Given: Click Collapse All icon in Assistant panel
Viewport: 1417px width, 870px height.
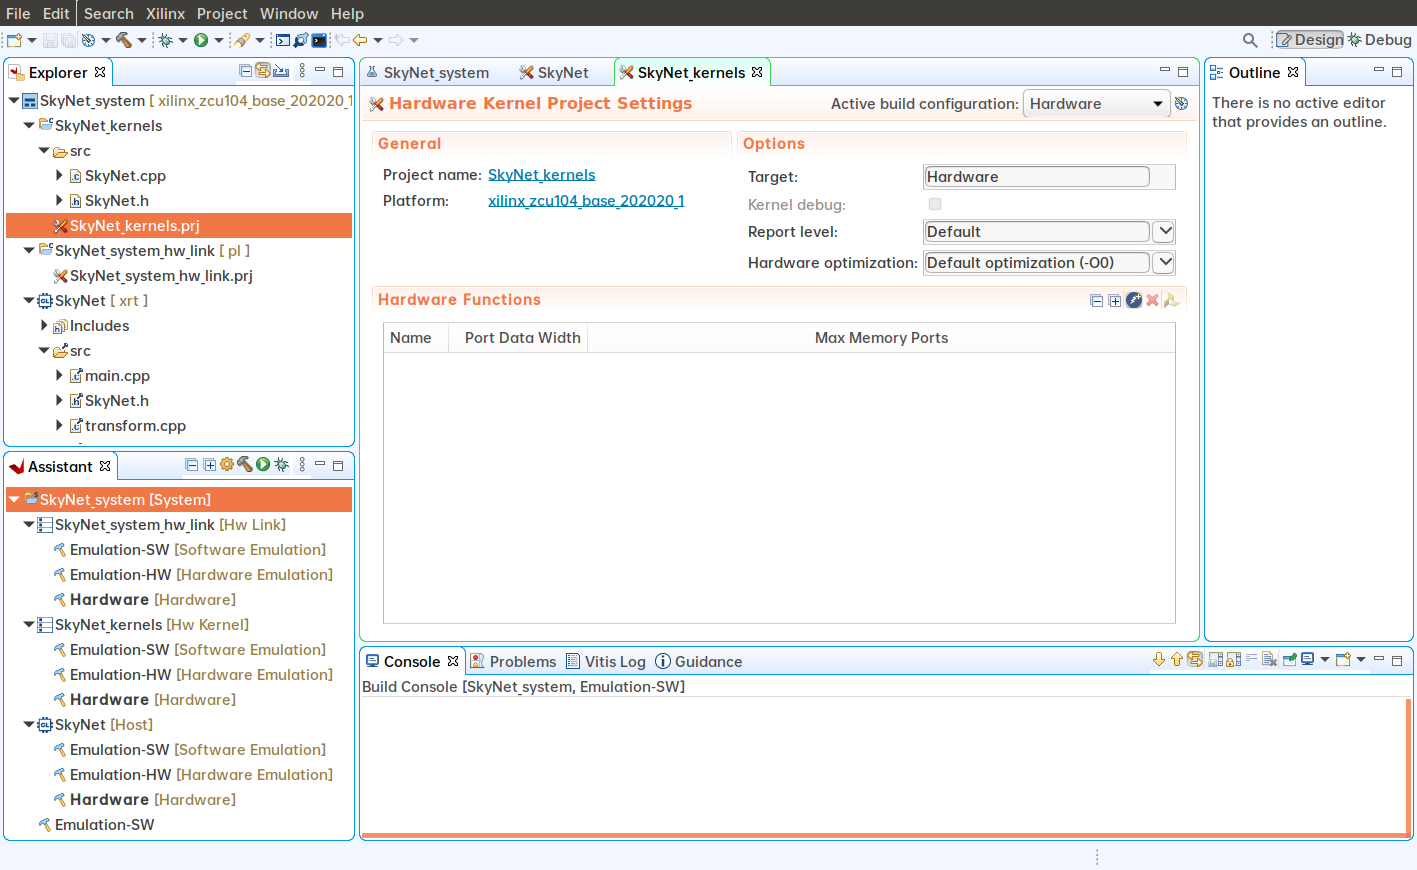Looking at the screenshot, I should click(192, 465).
